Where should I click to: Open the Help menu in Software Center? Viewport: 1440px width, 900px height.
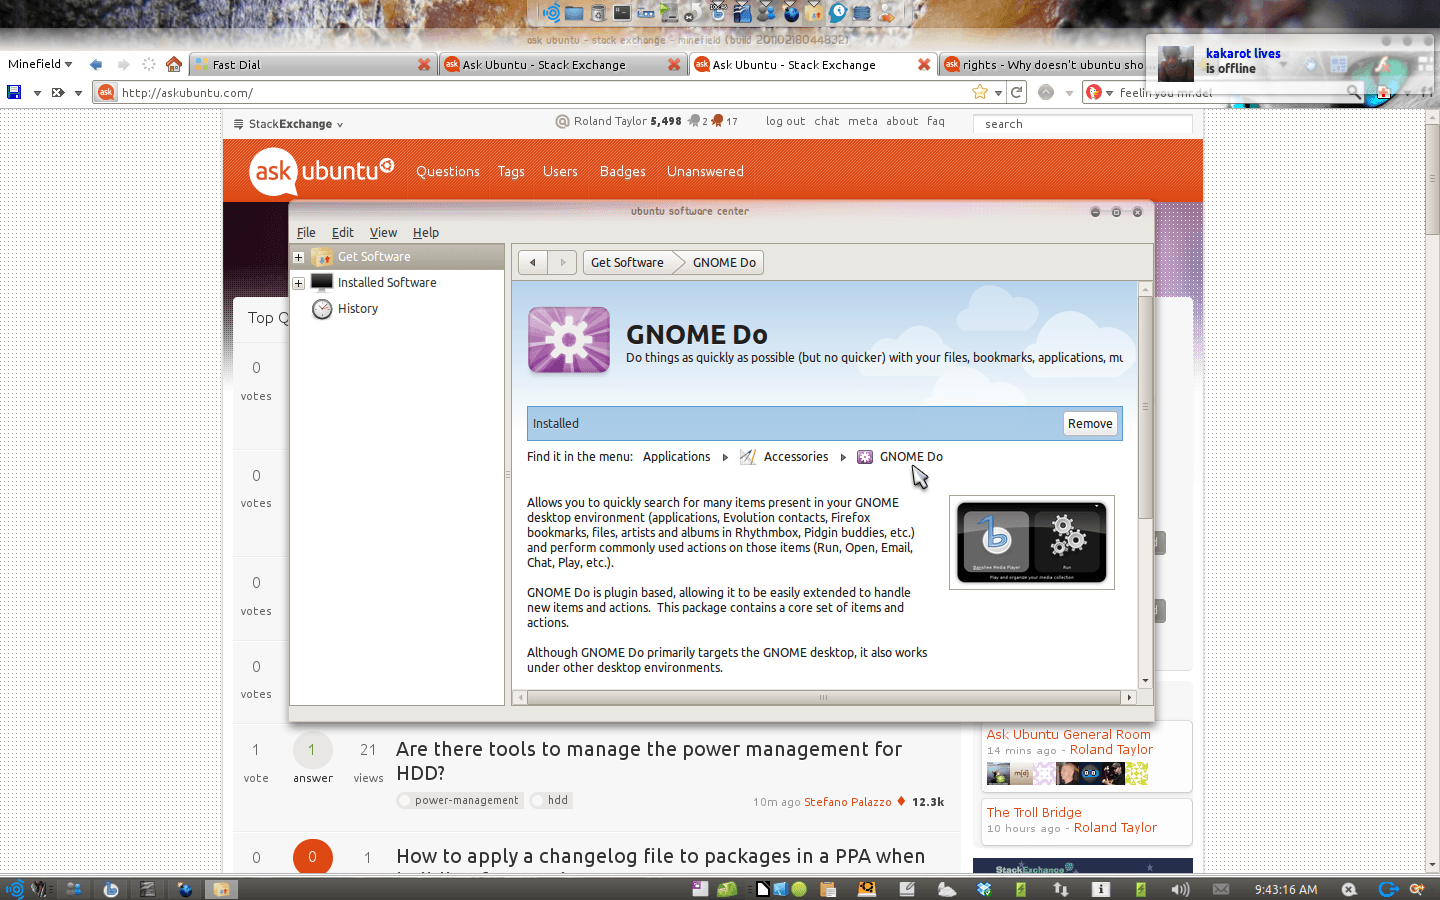click(426, 232)
